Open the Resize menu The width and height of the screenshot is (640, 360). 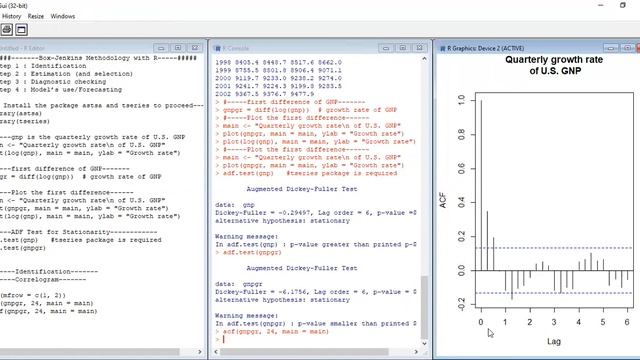coord(36,16)
